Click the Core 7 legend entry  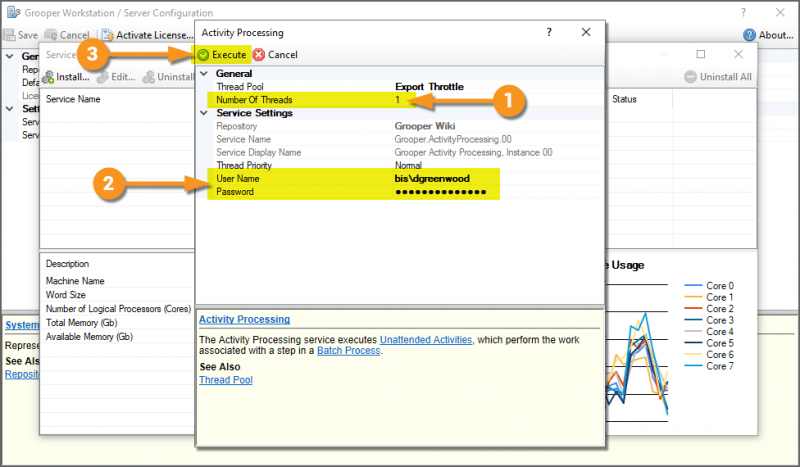[709, 366]
